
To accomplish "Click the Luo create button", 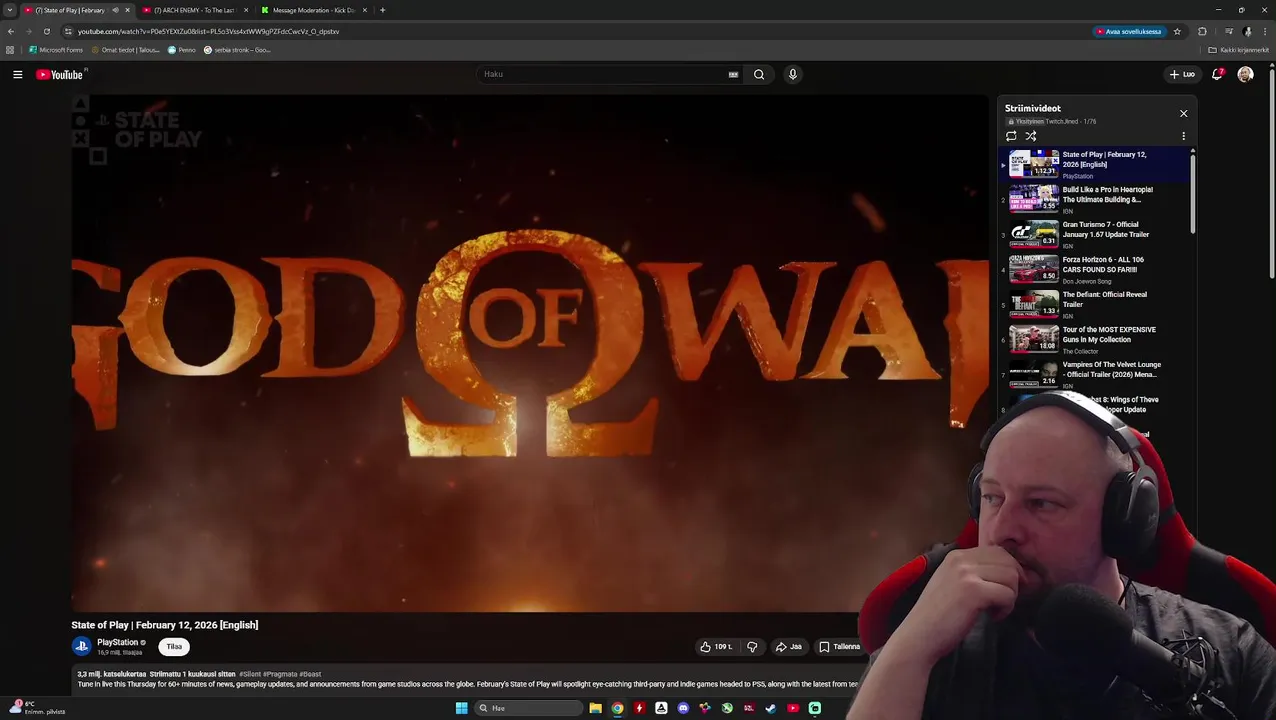I will (x=1182, y=74).
